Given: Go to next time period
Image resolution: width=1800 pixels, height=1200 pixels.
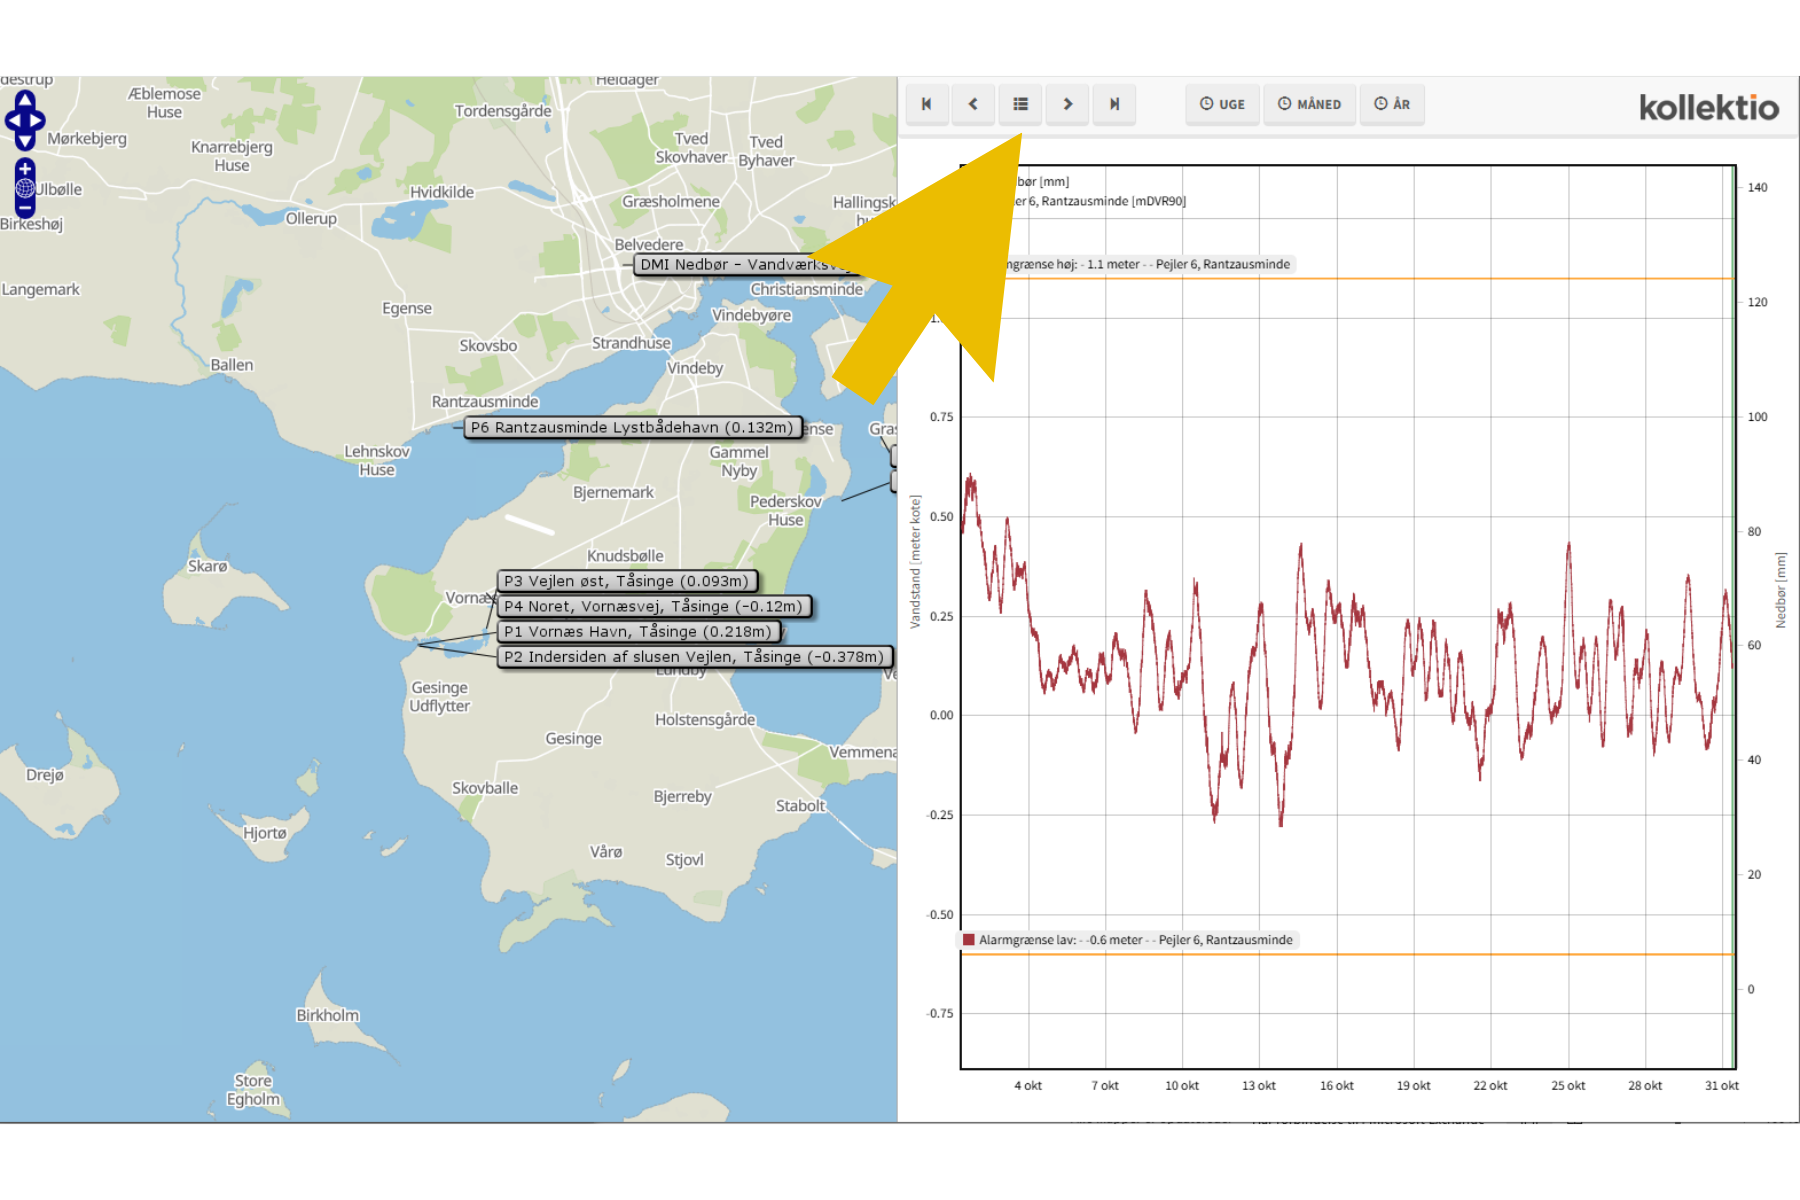Looking at the screenshot, I should point(1067,104).
